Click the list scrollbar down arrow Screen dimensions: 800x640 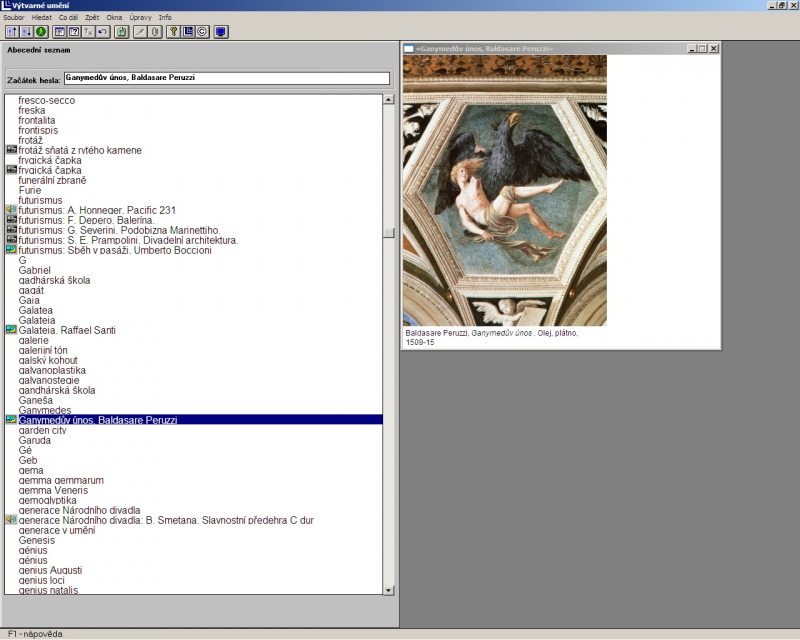click(x=388, y=590)
